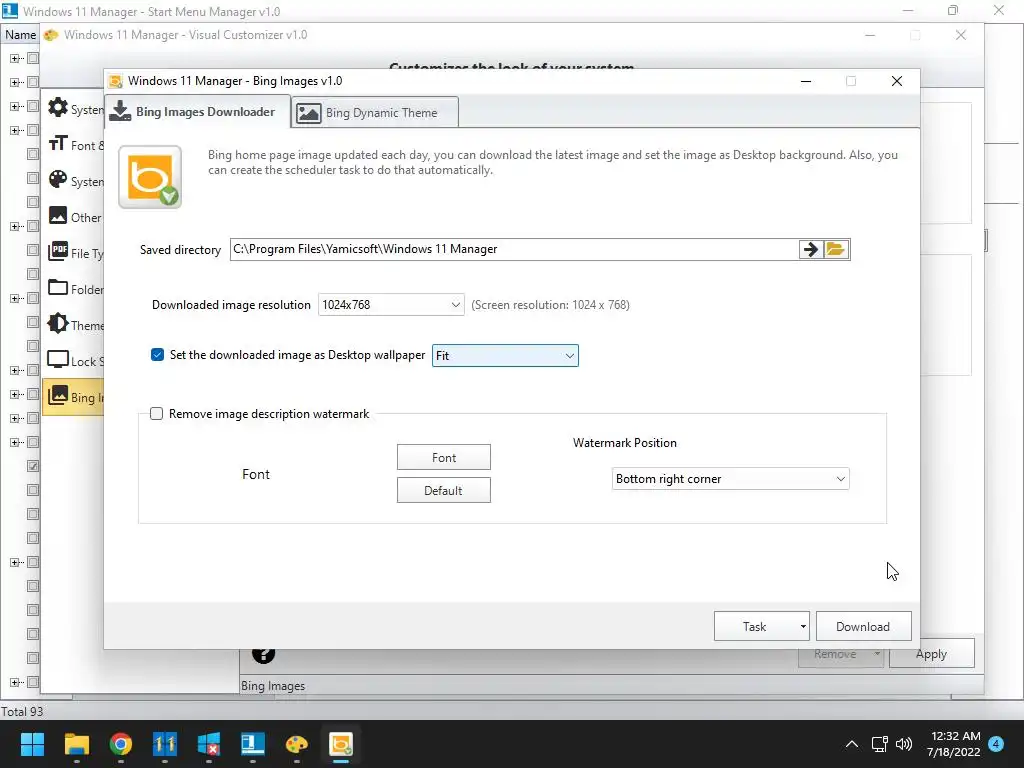Toggle the checked tree checkbox in Start Menu Manager
This screenshot has height=768, width=1024.
(x=33, y=466)
